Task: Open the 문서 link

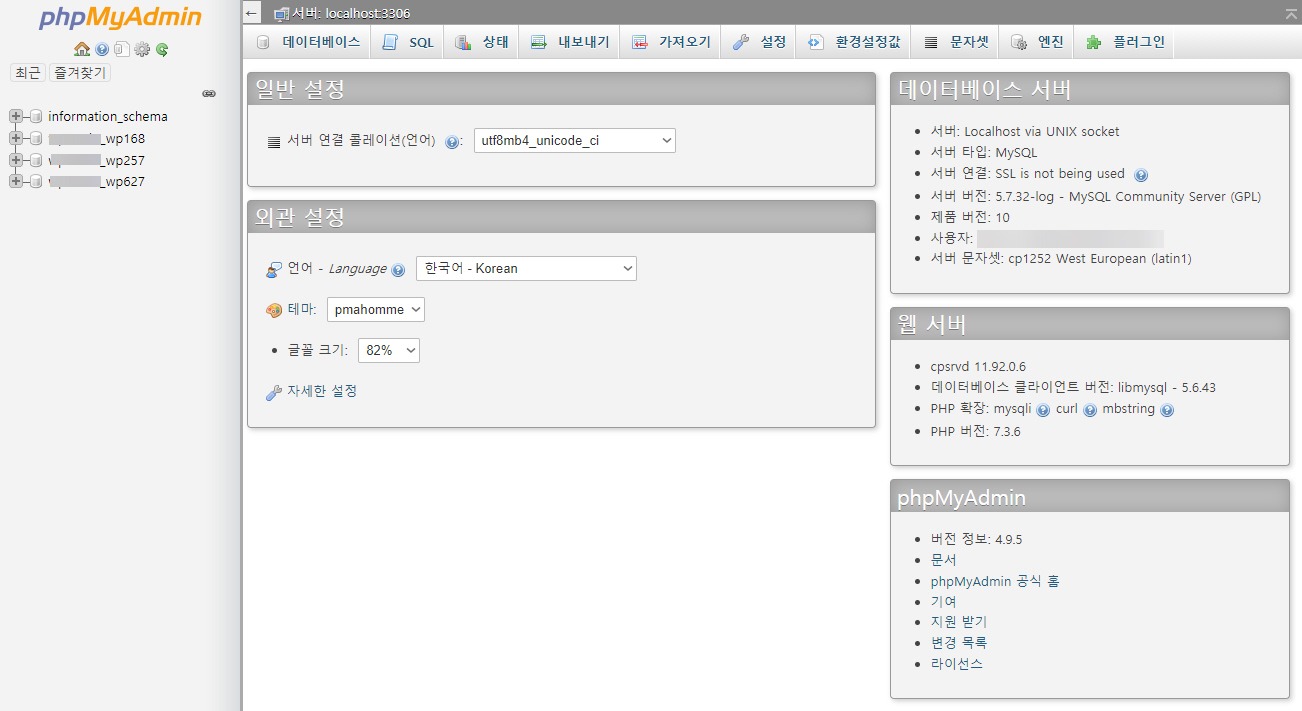Action: pyautogui.click(x=944, y=560)
